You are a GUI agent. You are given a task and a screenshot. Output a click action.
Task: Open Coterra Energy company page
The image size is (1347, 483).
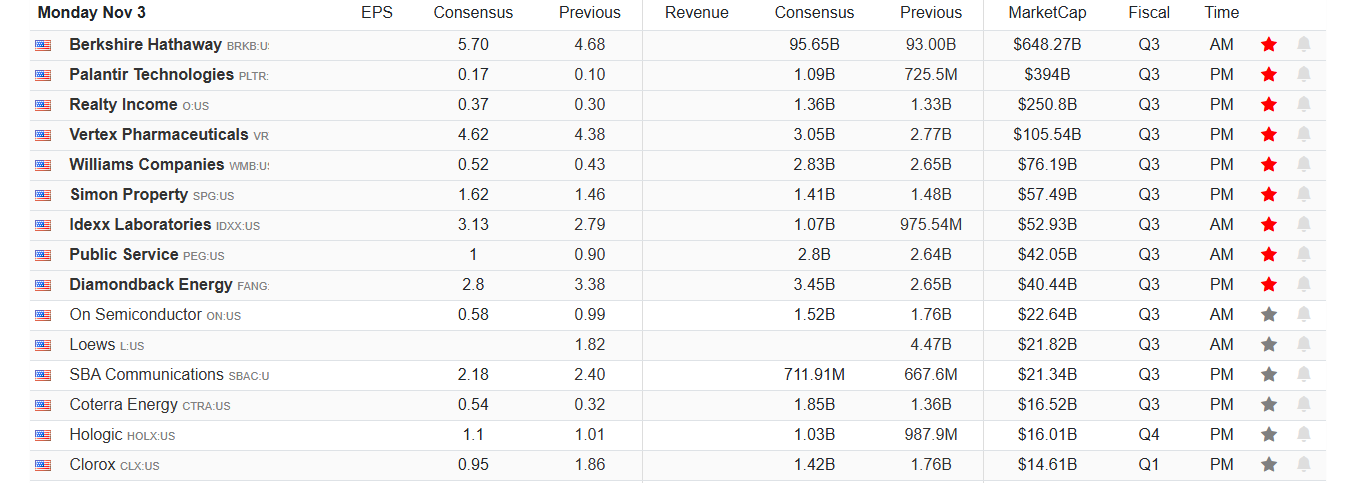[x=123, y=405]
